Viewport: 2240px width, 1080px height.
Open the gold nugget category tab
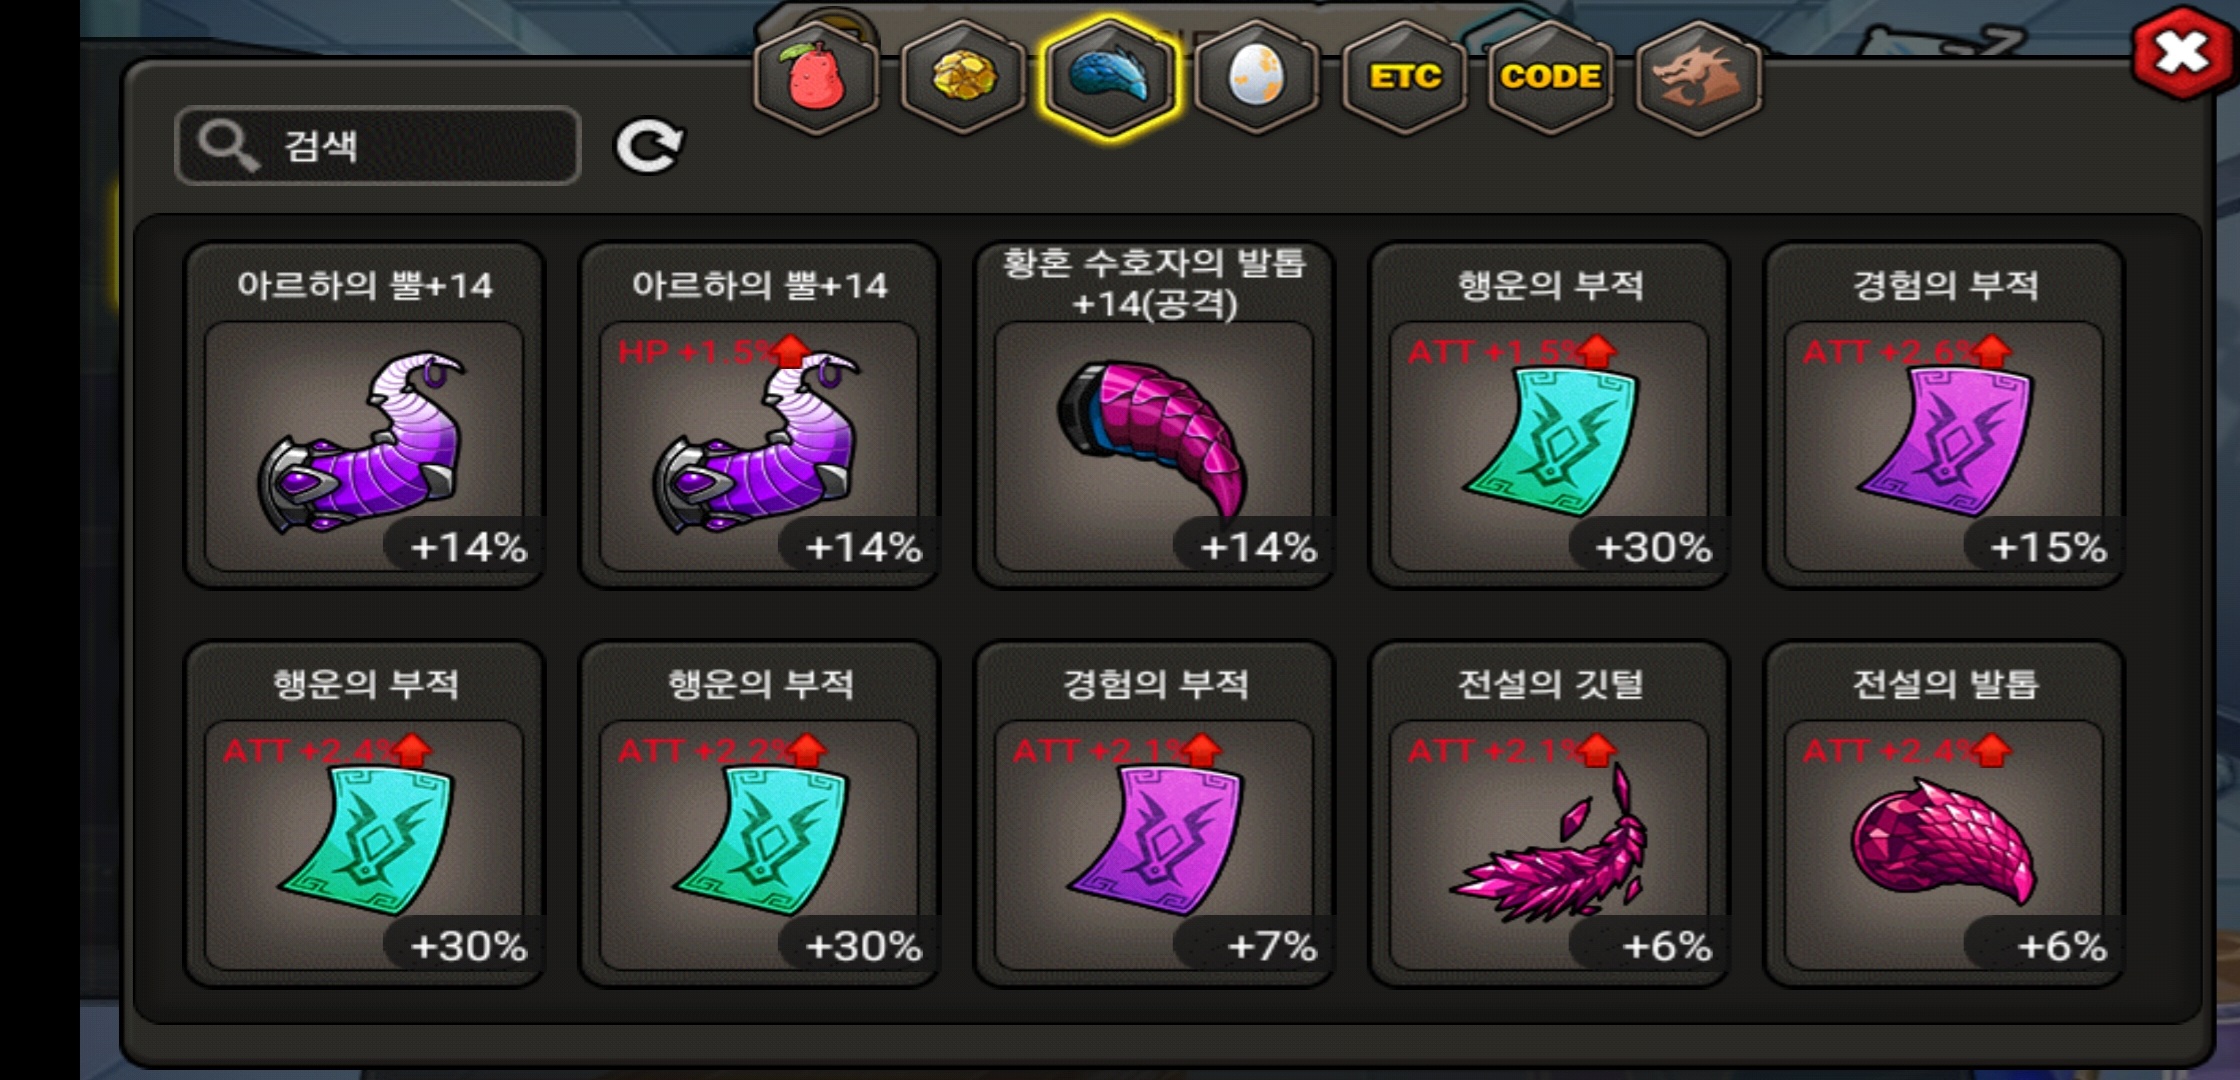coord(963,77)
